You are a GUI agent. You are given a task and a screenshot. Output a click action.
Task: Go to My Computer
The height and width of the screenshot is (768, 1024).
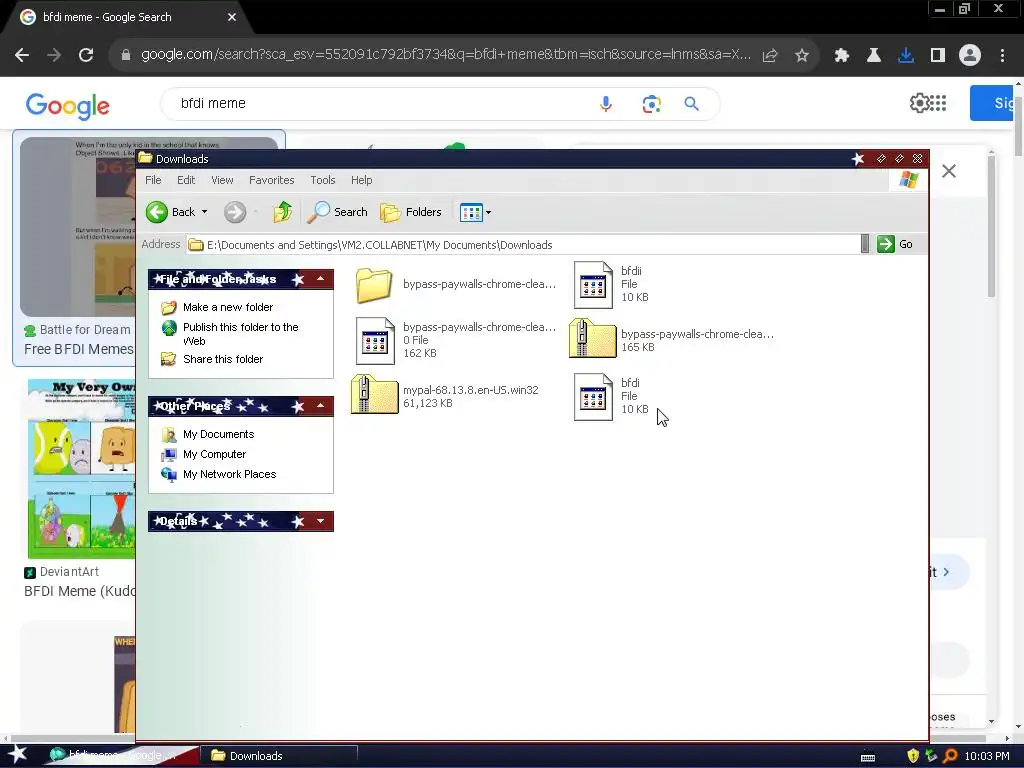pos(214,455)
